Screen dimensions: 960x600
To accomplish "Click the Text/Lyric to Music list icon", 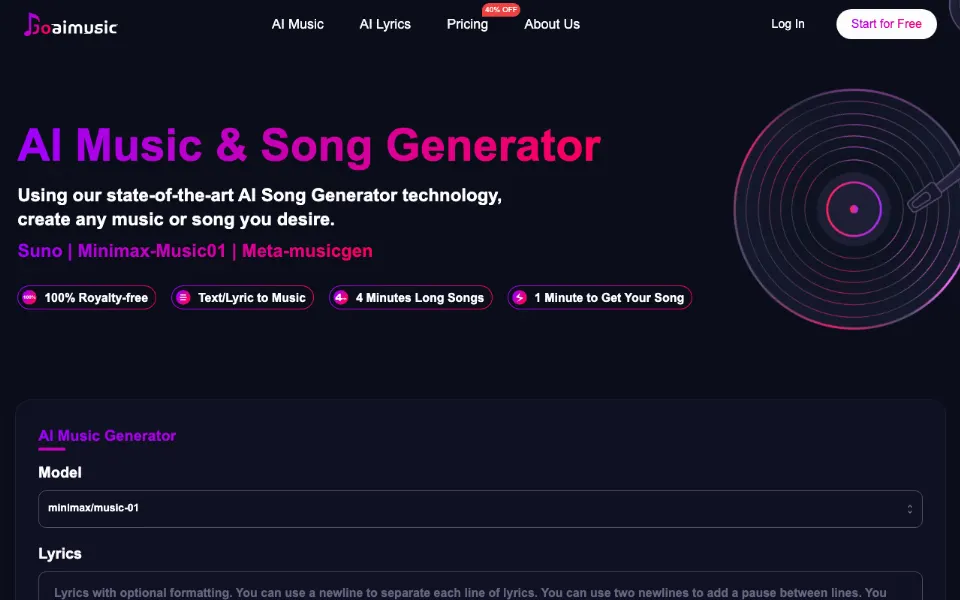I will click(x=183, y=298).
